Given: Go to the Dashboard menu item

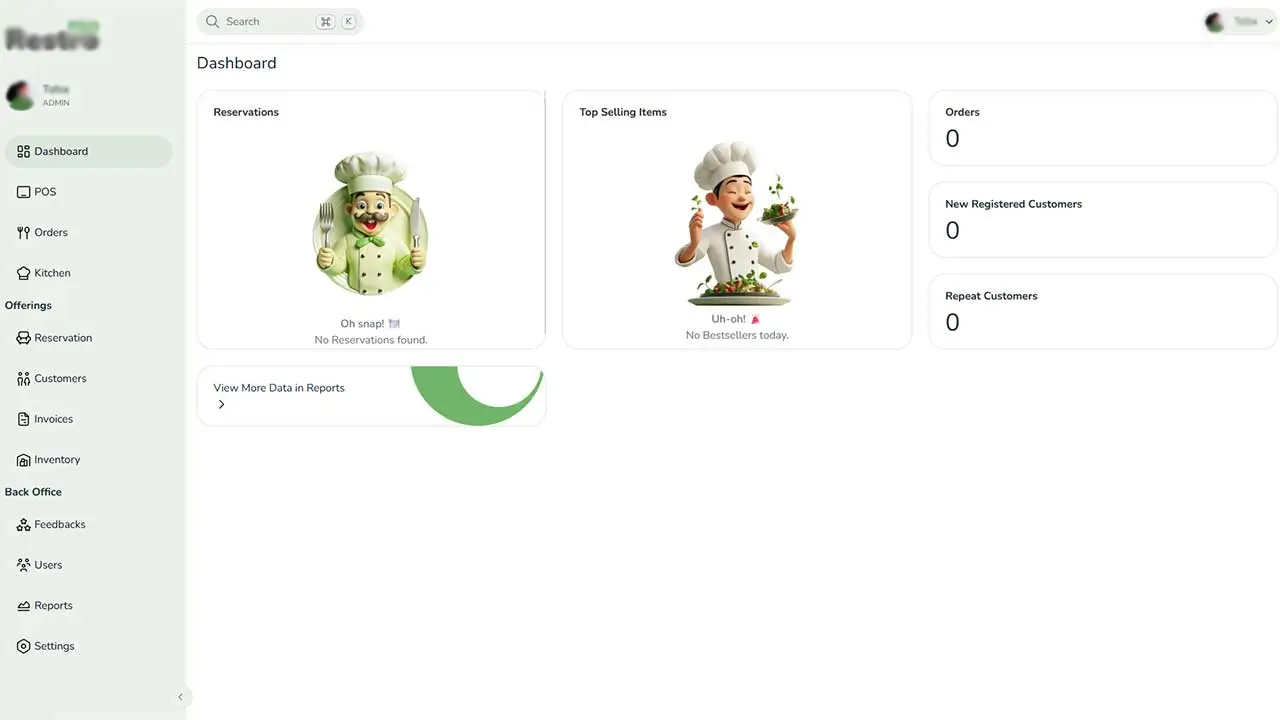Looking at the screenshot, I should pos(89,152).
